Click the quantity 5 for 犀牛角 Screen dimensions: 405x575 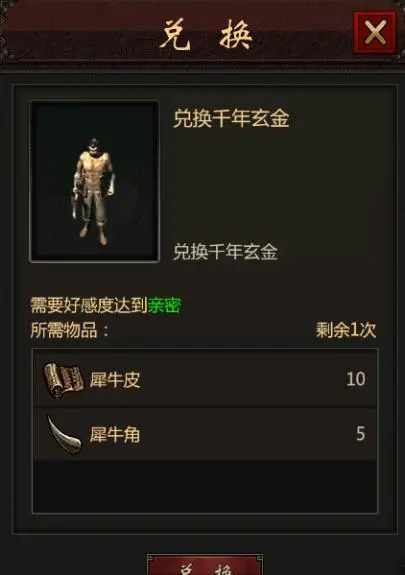pyautogui.click(x=361, y=433)
